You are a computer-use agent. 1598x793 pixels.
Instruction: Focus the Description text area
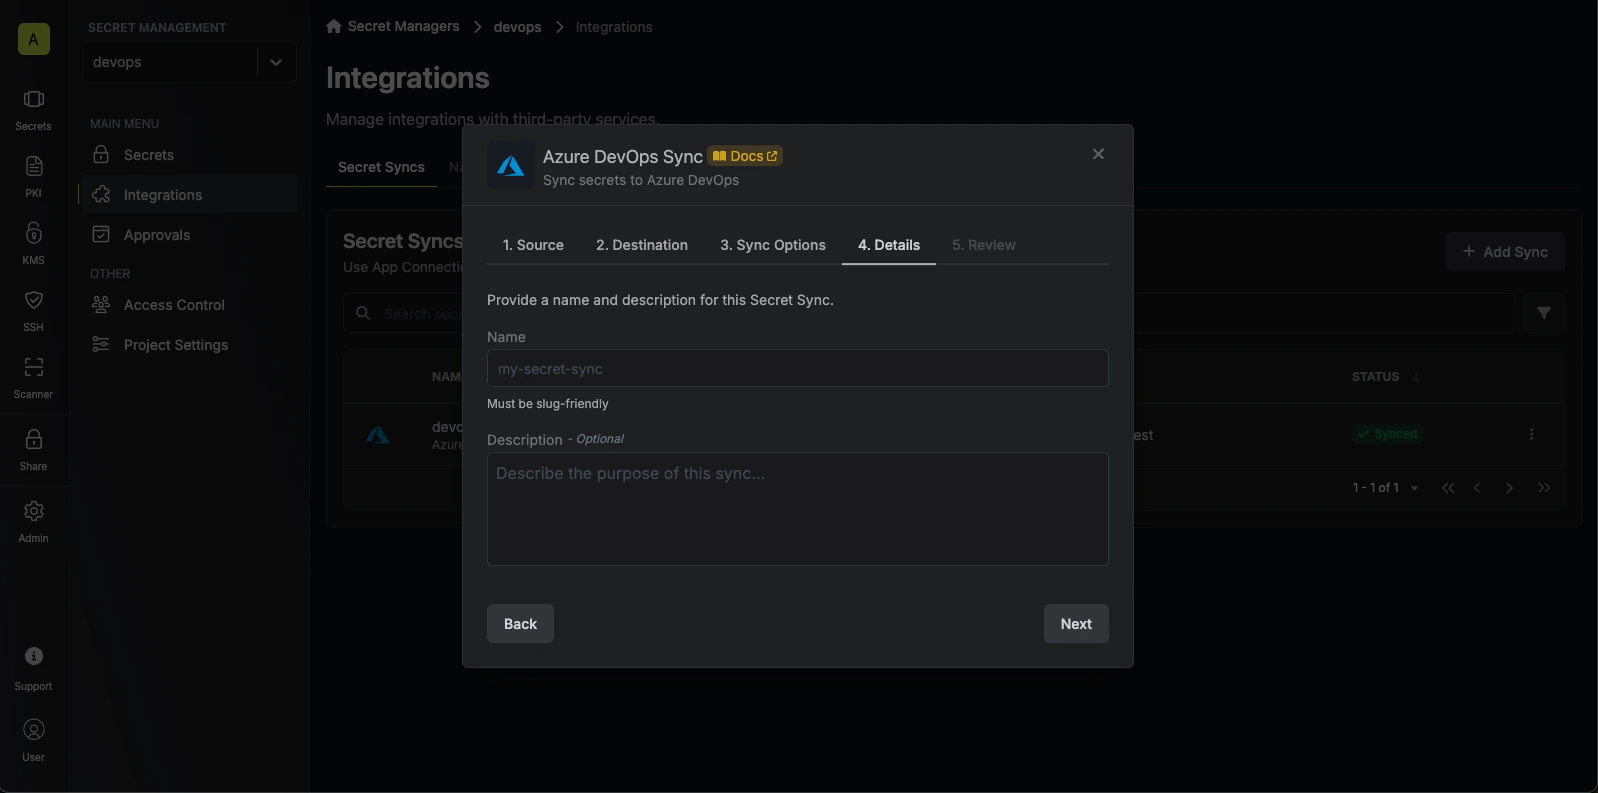(797, 509)
